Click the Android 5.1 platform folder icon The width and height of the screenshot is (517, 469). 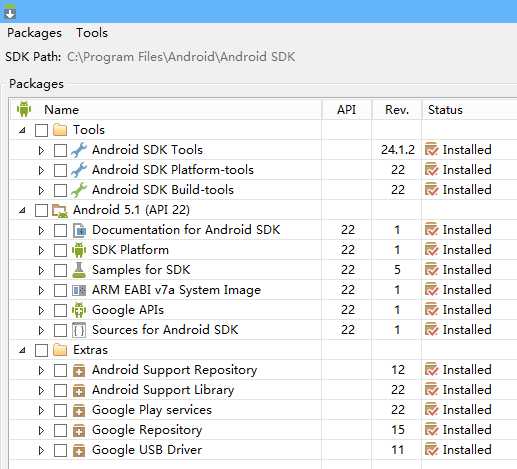pyautogui.click(x=60, y=211)
